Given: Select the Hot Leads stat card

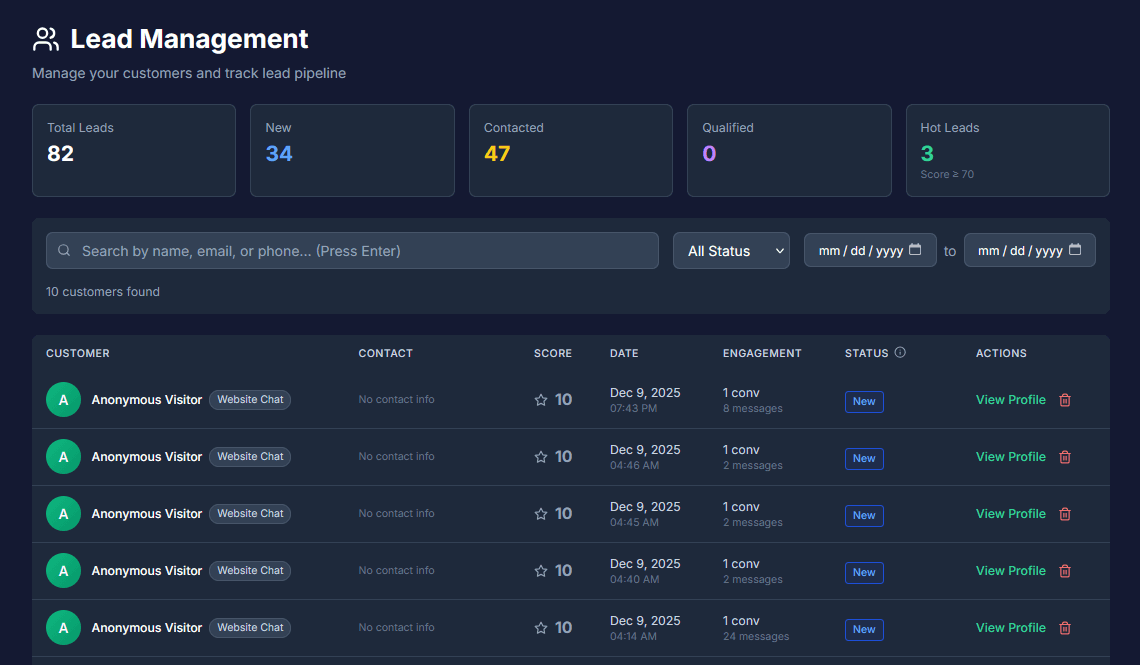Looking at the screenshot, I should 1007,150.
